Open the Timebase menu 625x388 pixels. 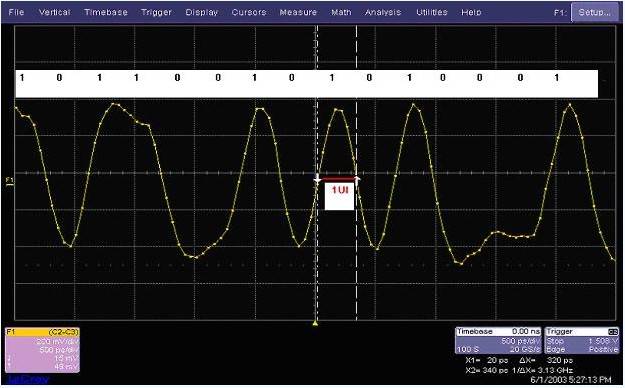pos(106,12)
